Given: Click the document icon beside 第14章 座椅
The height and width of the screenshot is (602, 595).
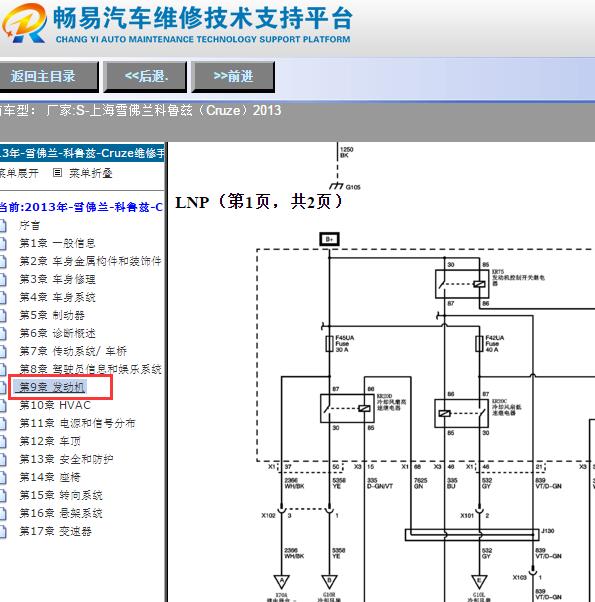Looking at the screenshot, I should (x=3, y=478).
